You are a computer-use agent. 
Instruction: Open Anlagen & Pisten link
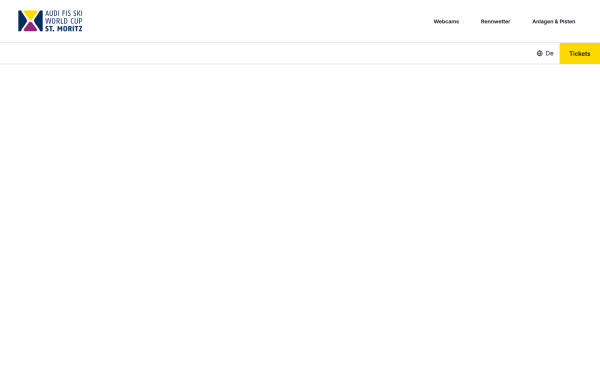point(554,21)
